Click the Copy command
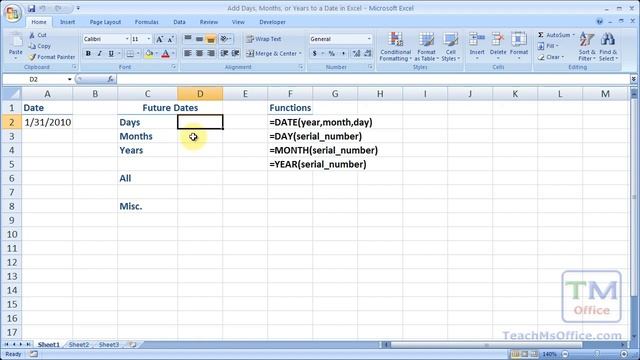Image resolution: width=640 pixels, height=360 pixels. click(40, 46)
